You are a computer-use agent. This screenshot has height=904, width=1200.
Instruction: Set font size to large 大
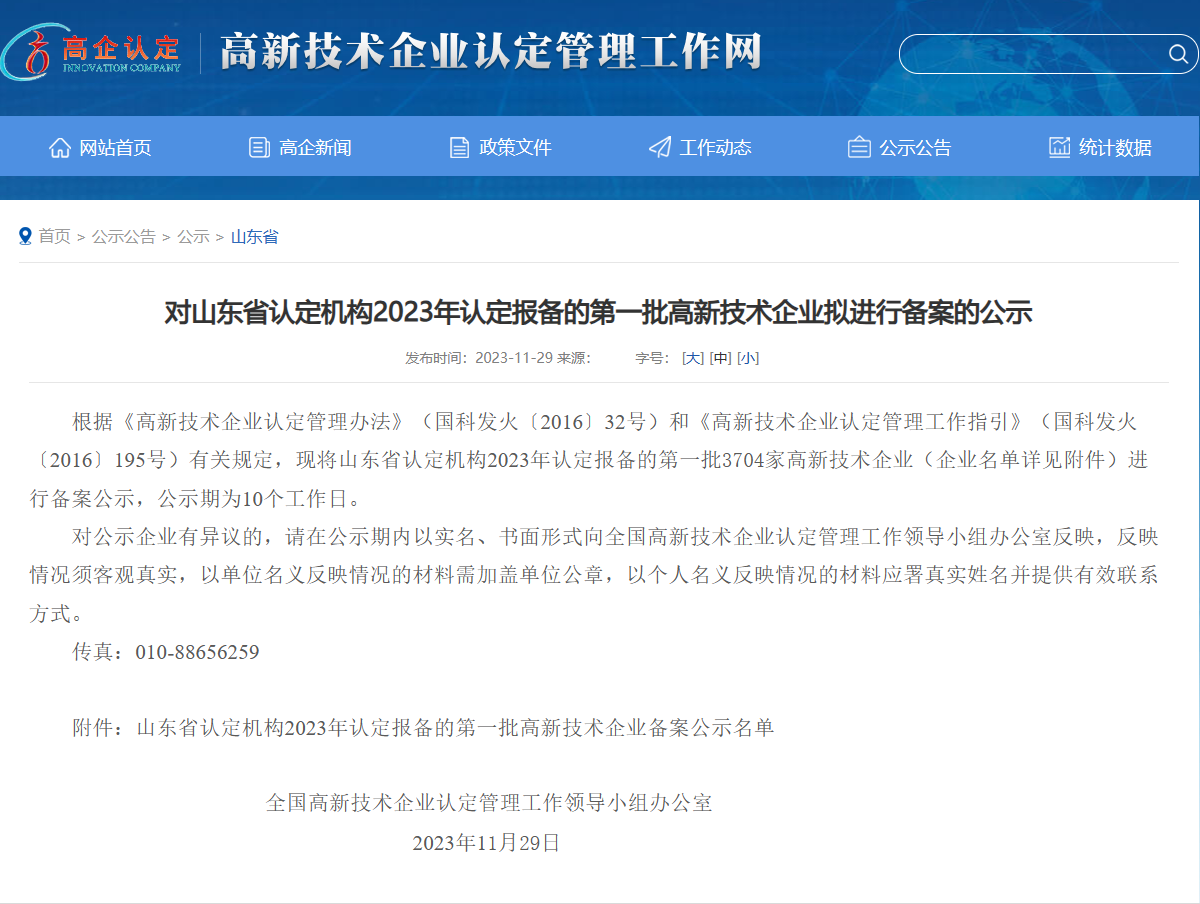[x=692, y=358]
